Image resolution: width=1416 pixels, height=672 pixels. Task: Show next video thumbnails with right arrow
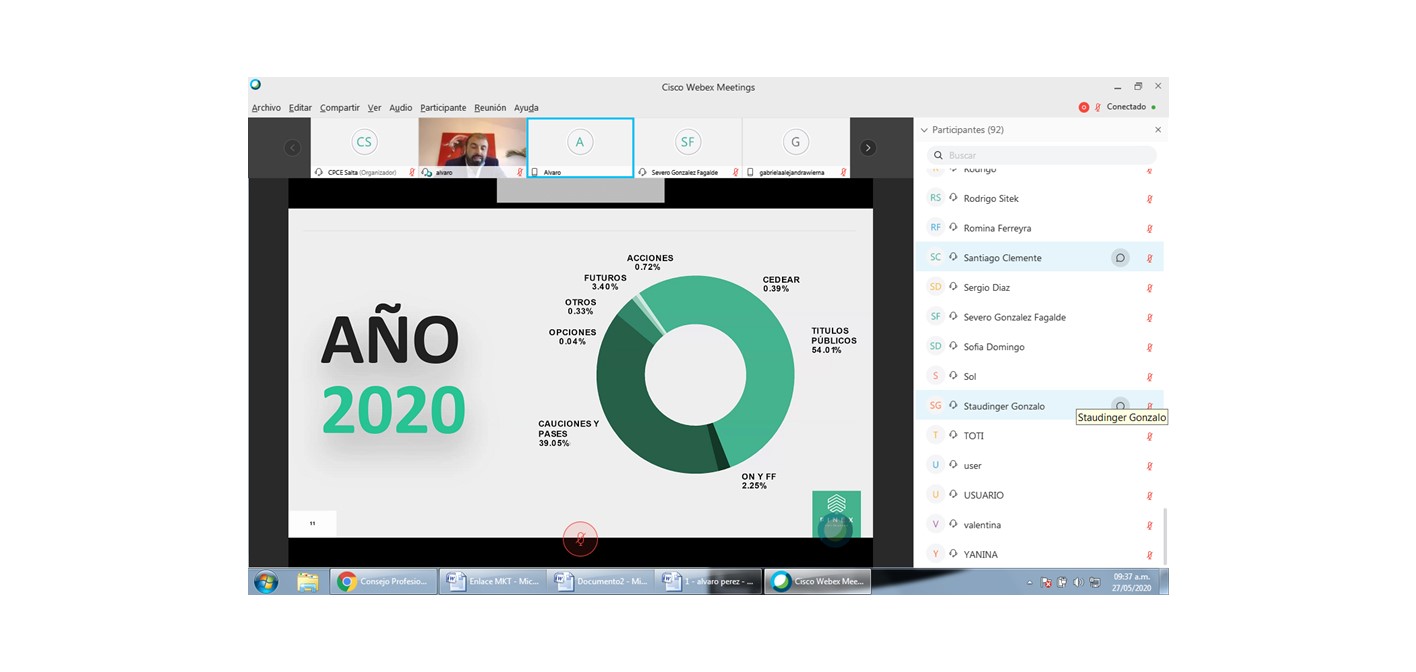[x=868, y=148]
